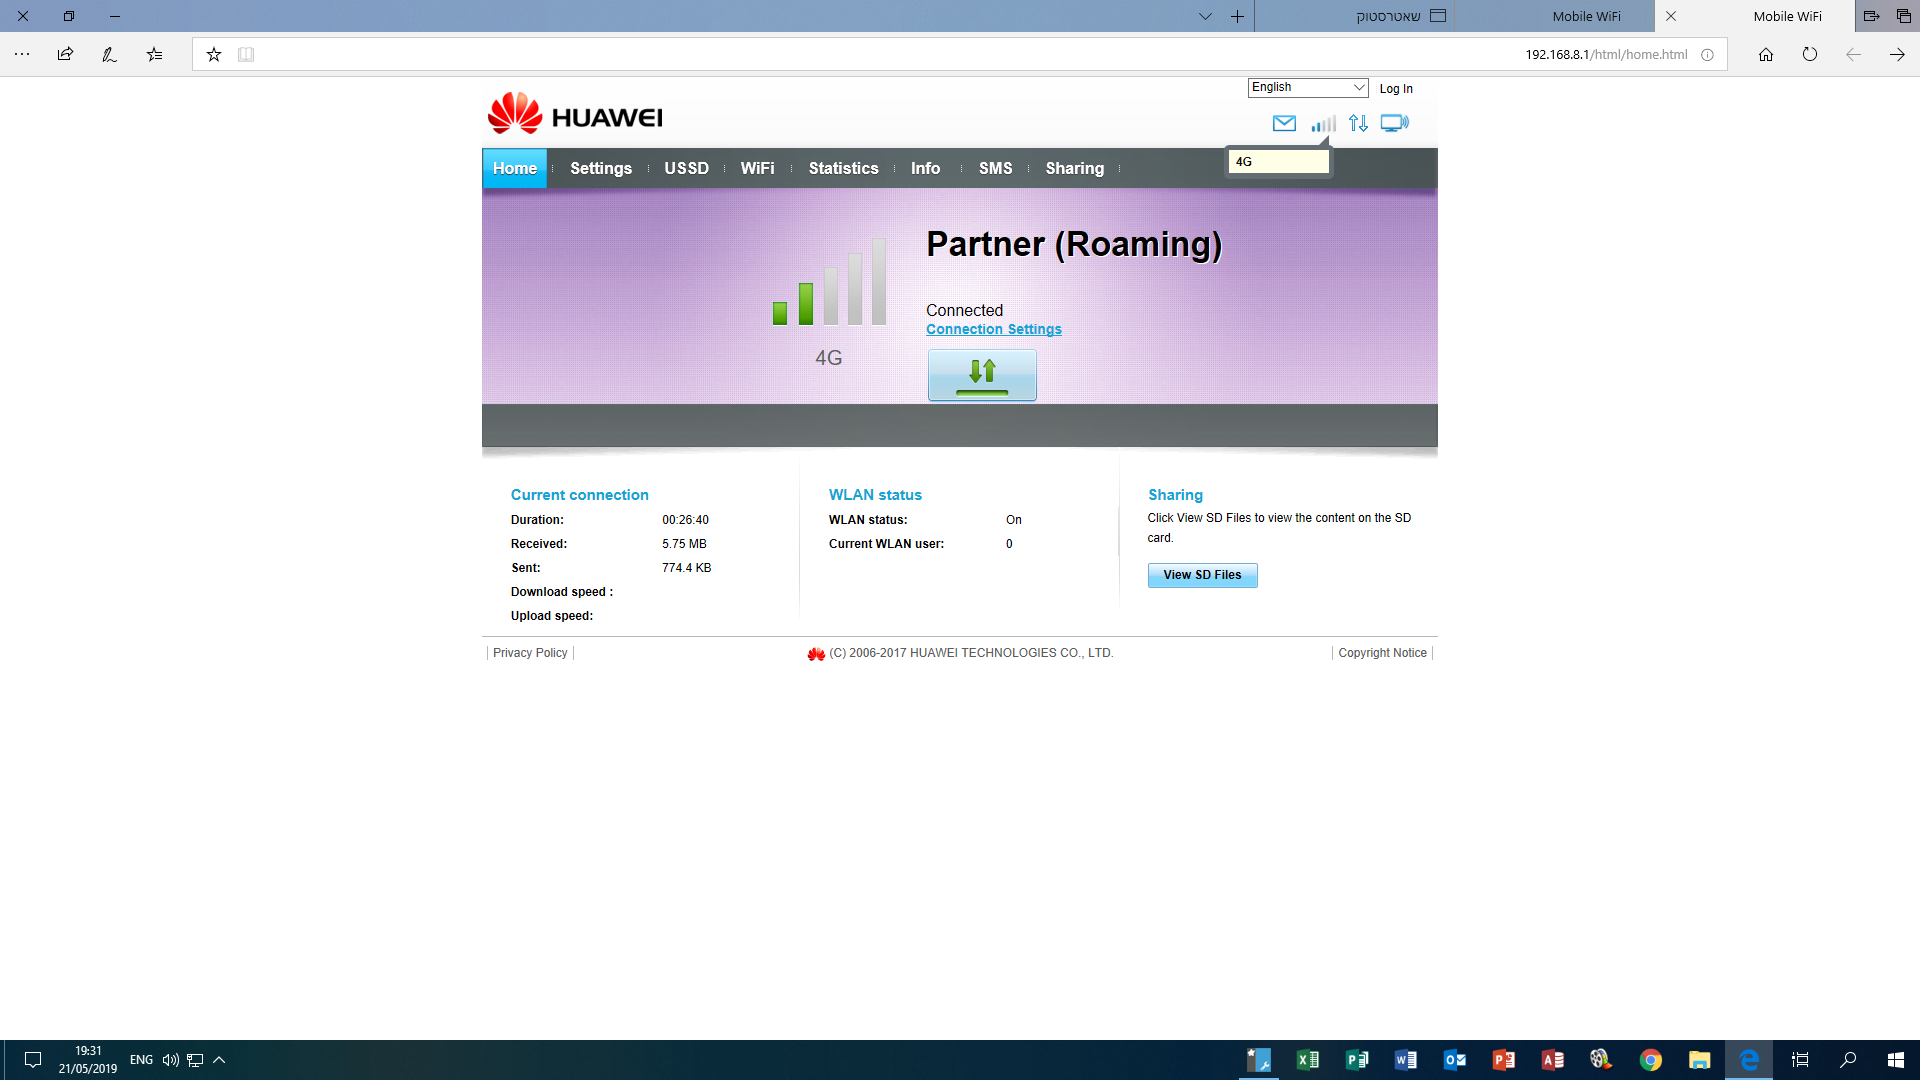
Task: Open the USSD menu tab
Action: (686, 168)
